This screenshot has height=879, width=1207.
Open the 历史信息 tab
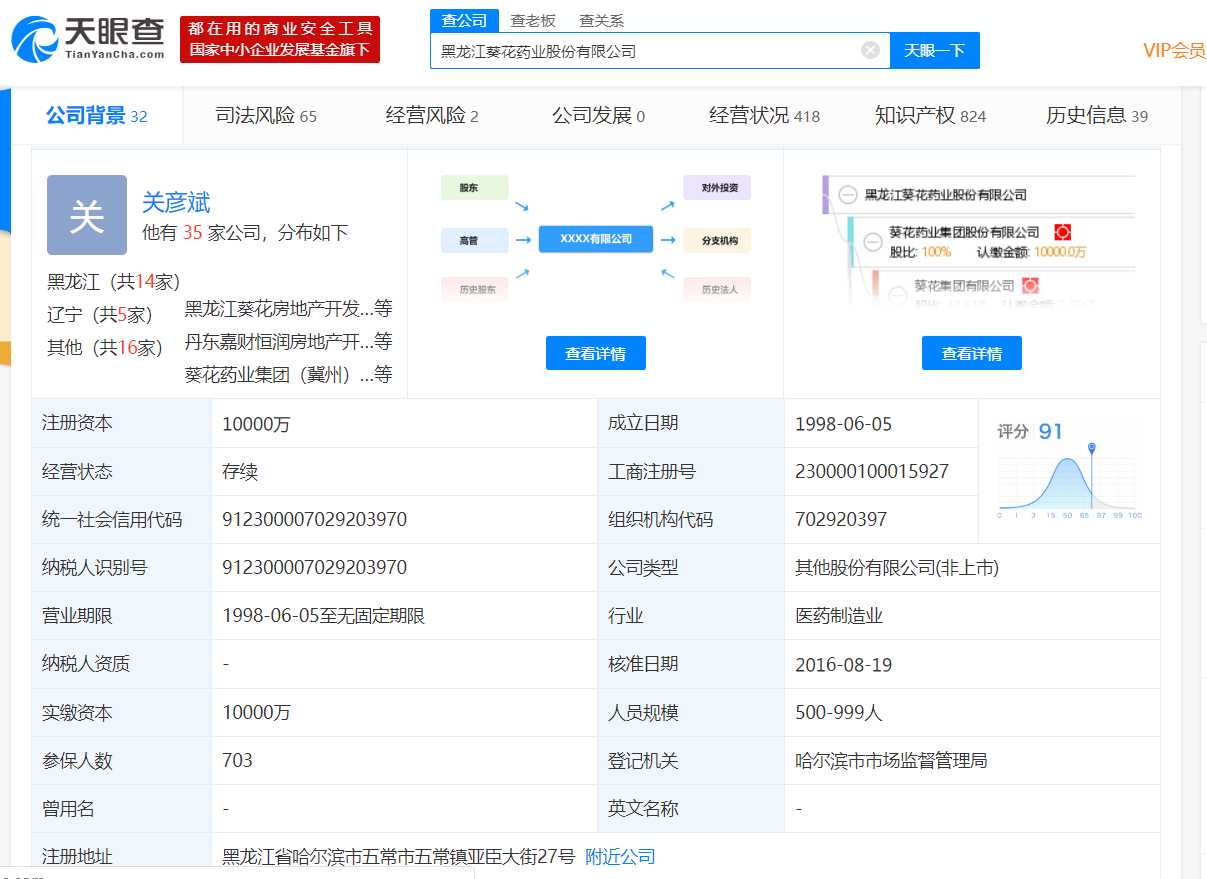[1097, 116]
